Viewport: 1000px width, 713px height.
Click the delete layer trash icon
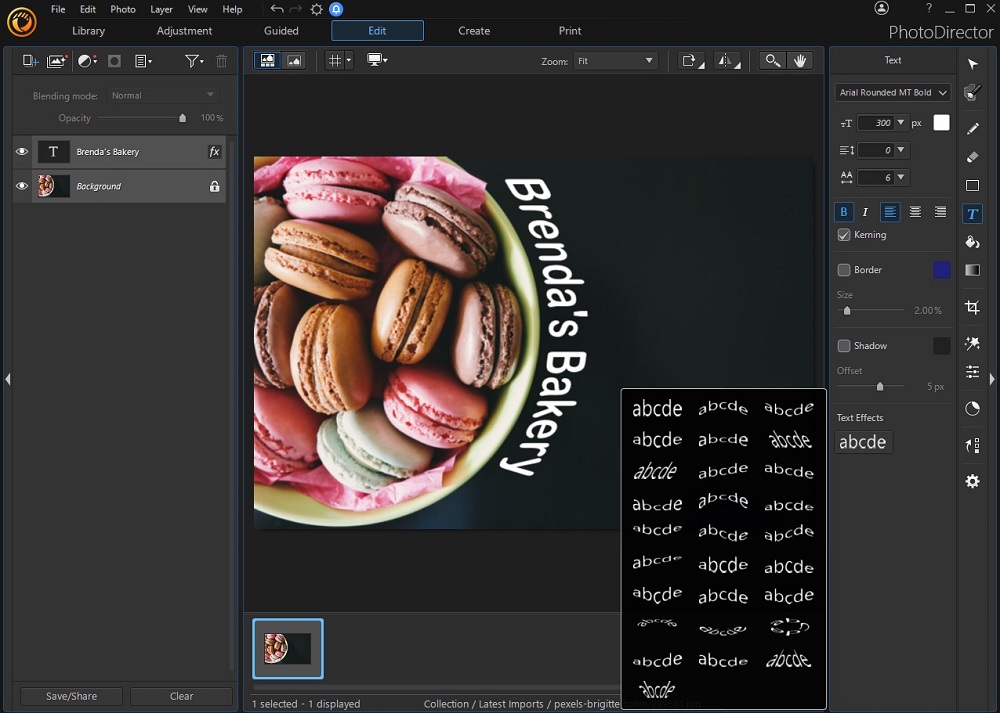click(x=220, y=61)
